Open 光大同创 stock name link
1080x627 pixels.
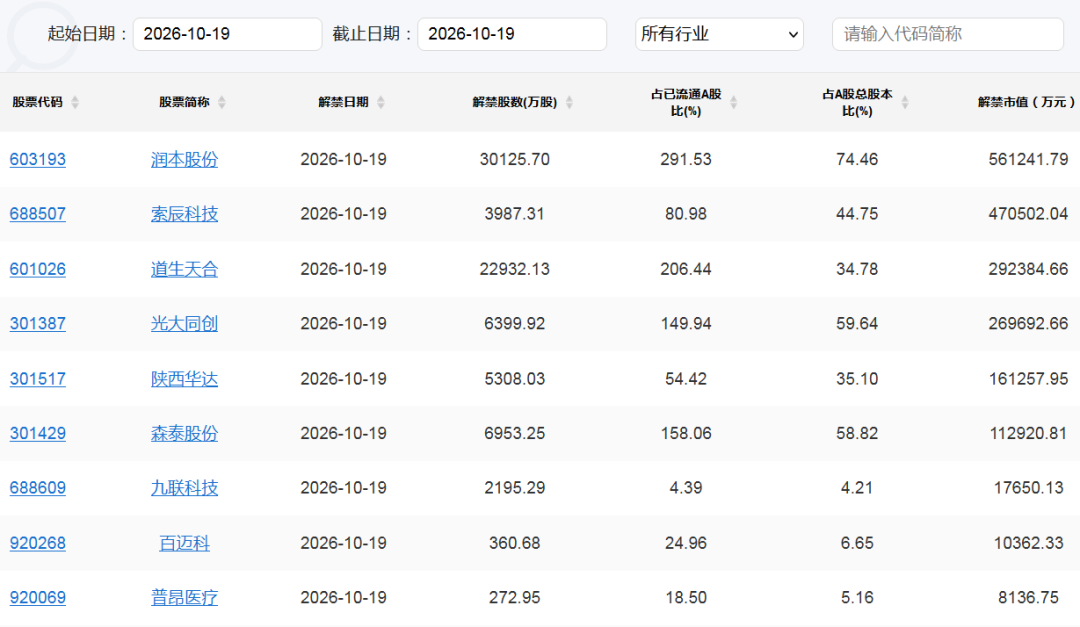click(x=185, y=323)
